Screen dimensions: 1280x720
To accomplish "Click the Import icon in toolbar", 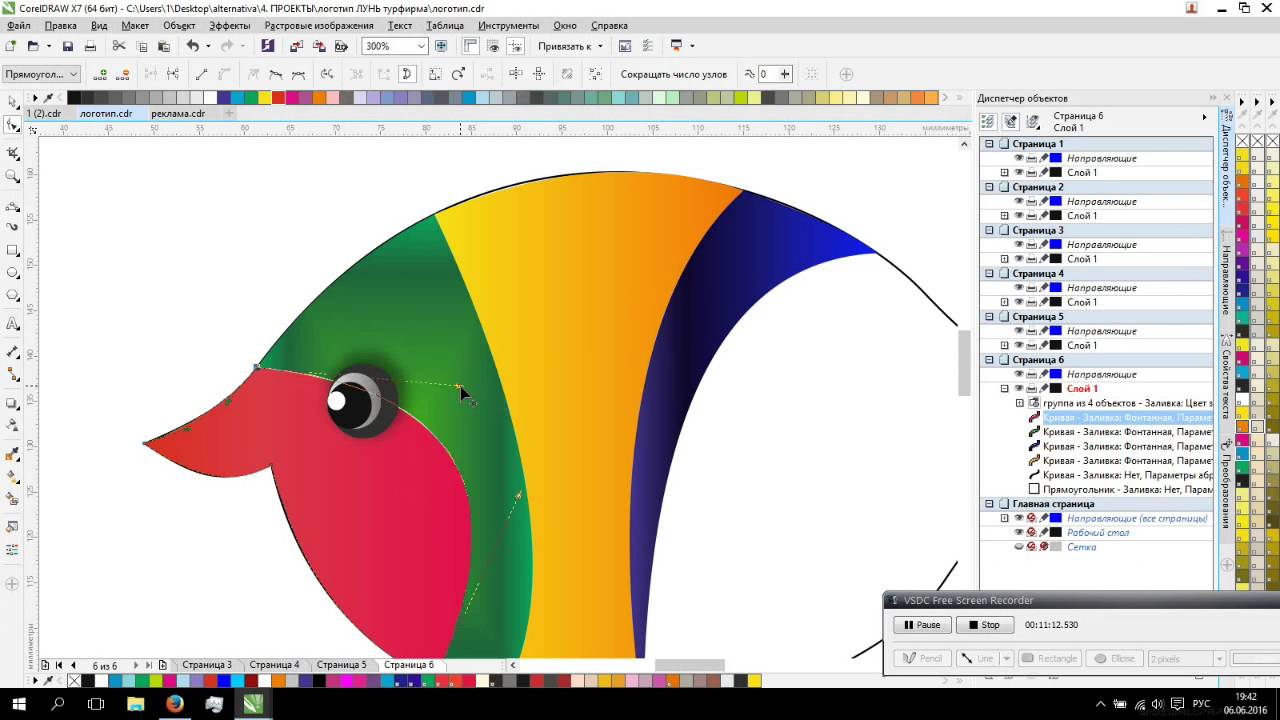I will [x=296, y=46].
